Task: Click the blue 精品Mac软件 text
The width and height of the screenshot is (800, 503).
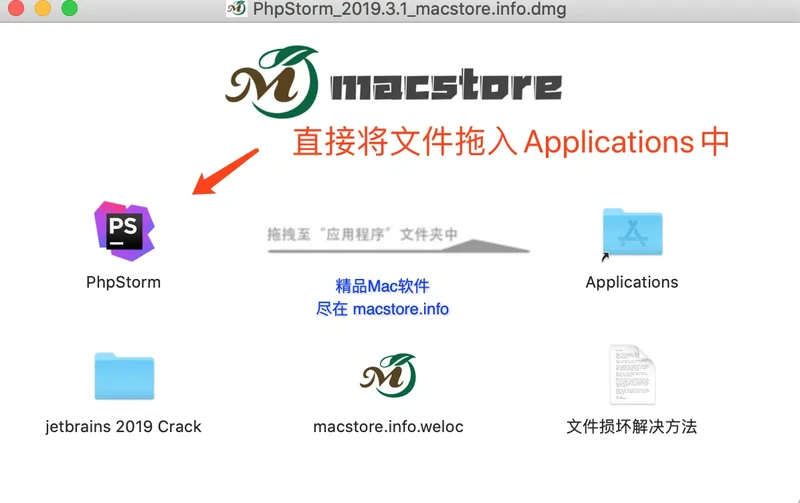Action: tap(383, 287)
